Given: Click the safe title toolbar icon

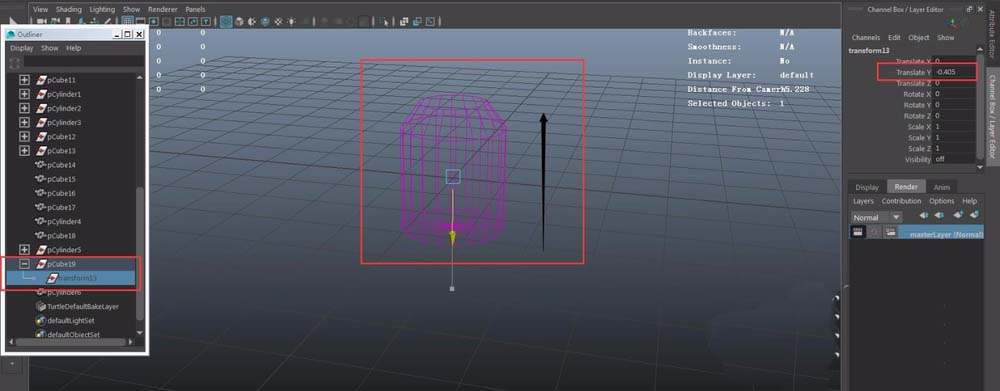Looking at the screenshot, I should point(206,22).
